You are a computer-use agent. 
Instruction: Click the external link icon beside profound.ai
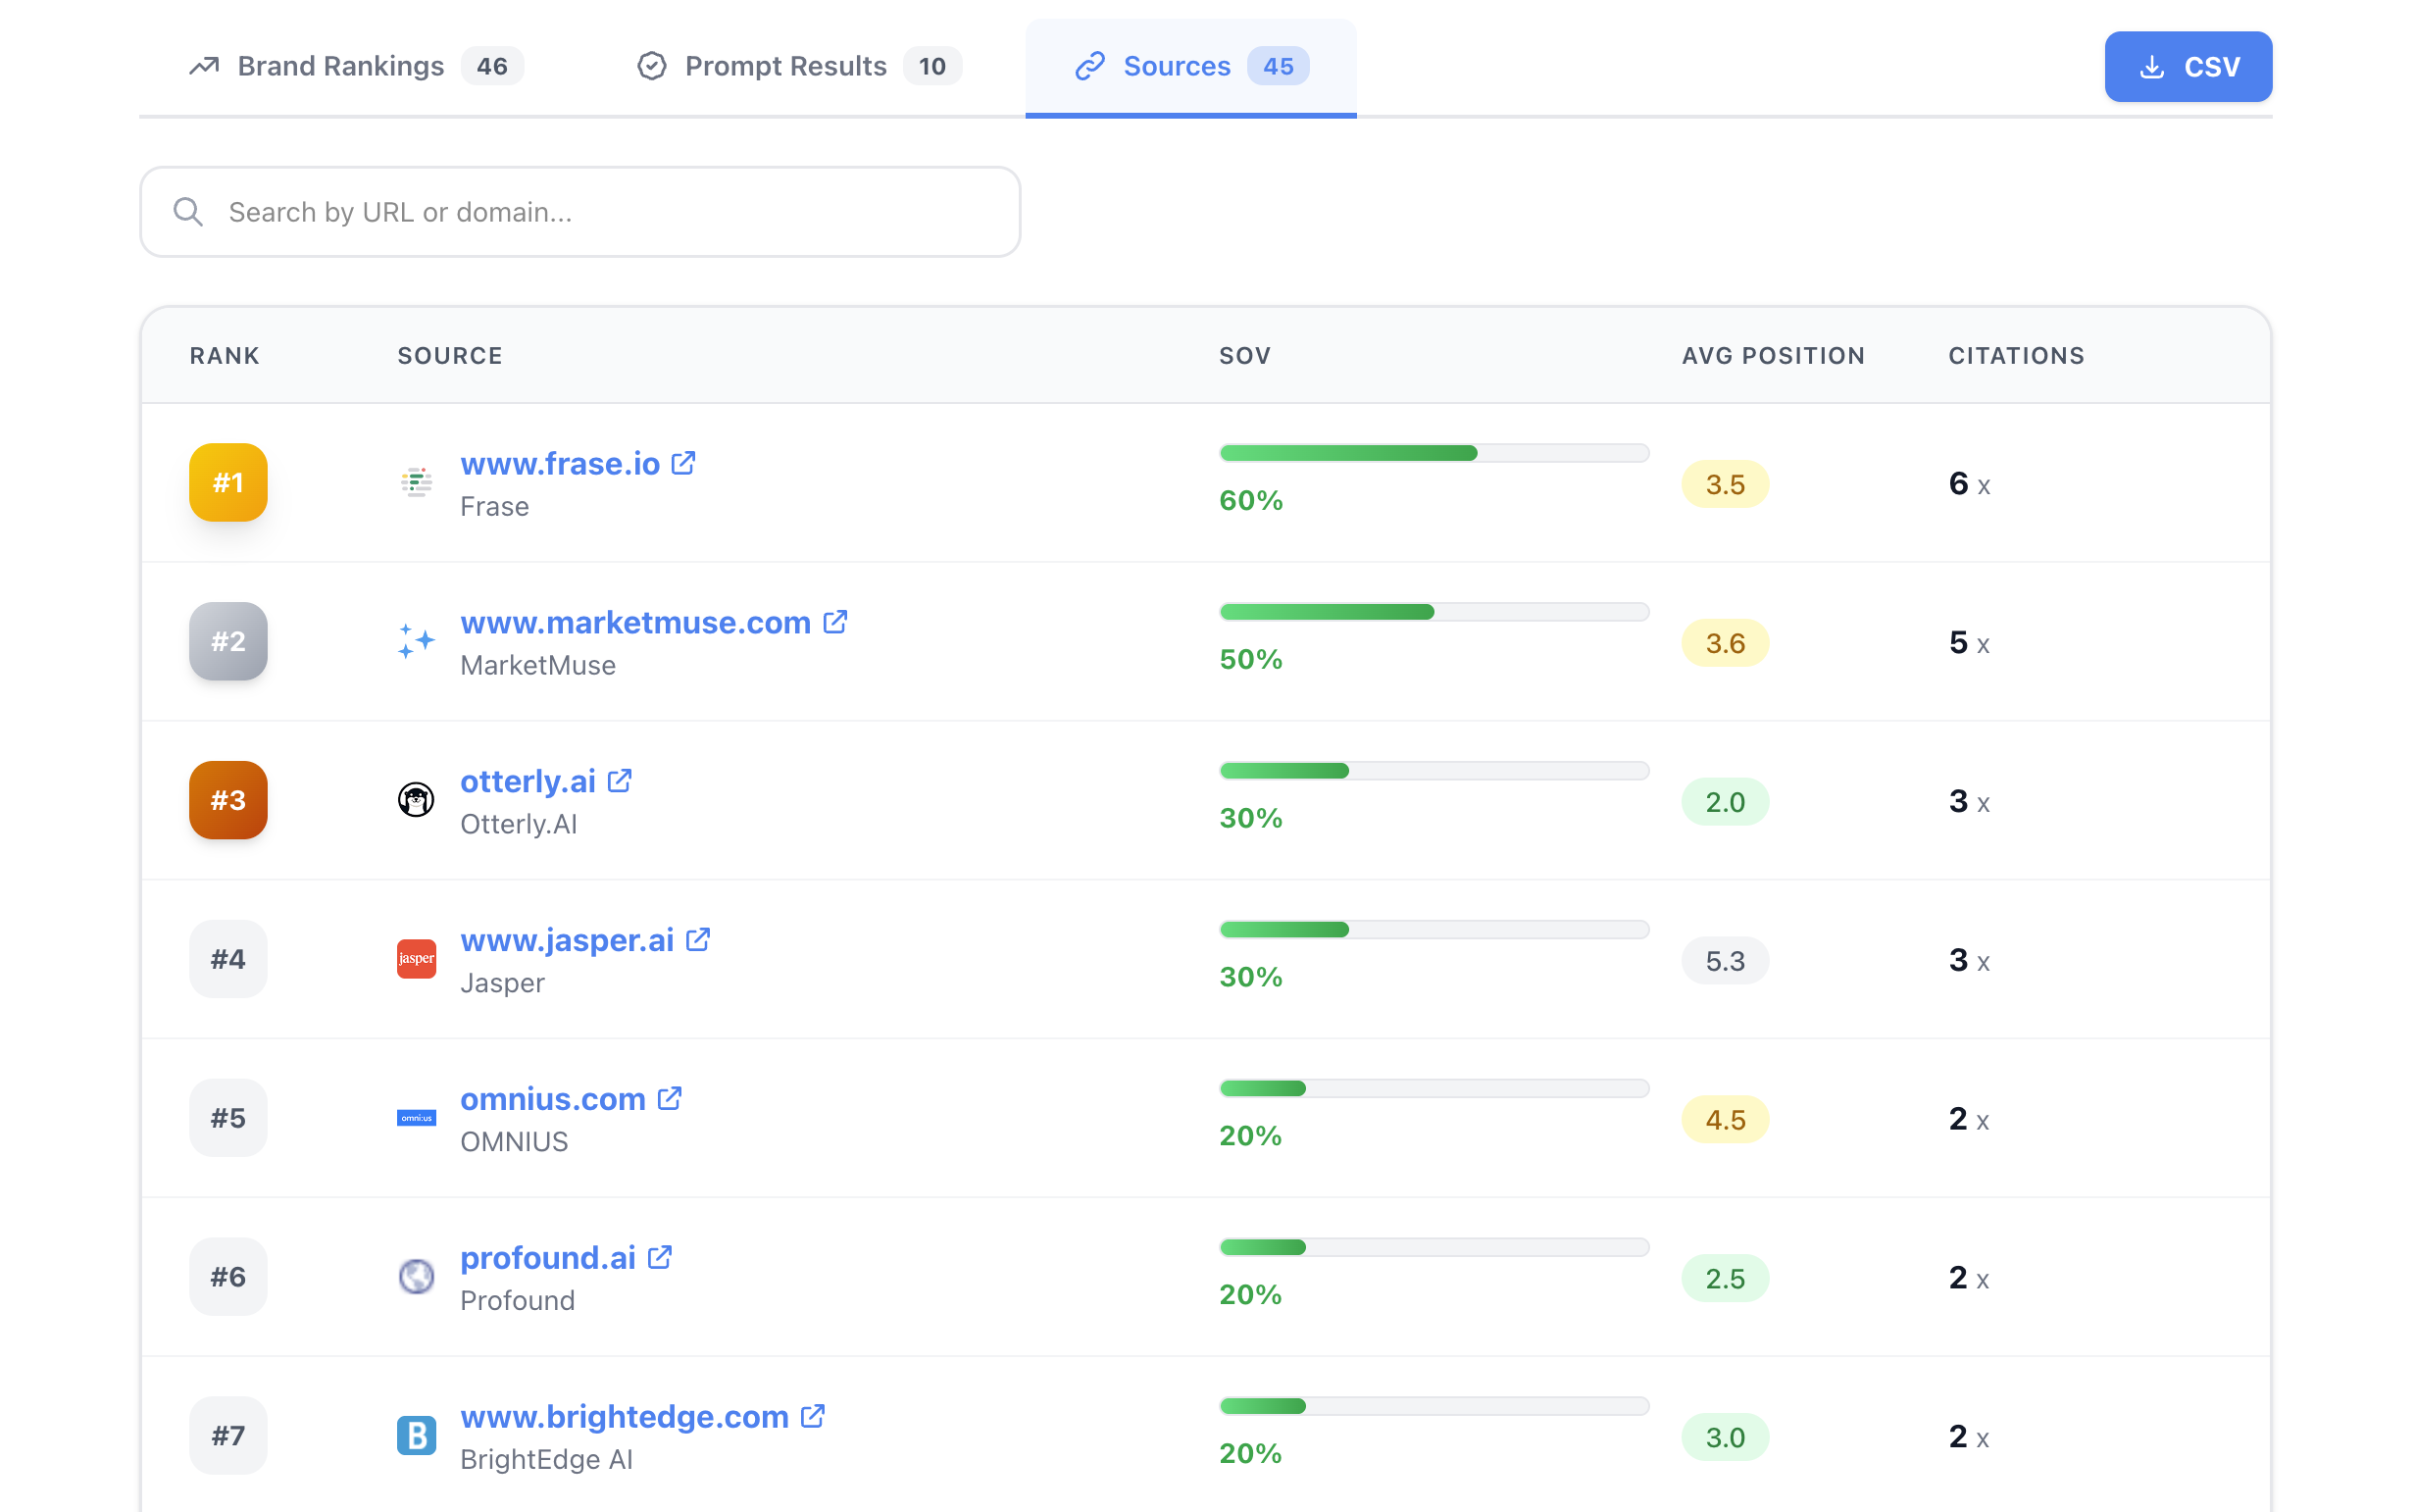click(660, 1257)
